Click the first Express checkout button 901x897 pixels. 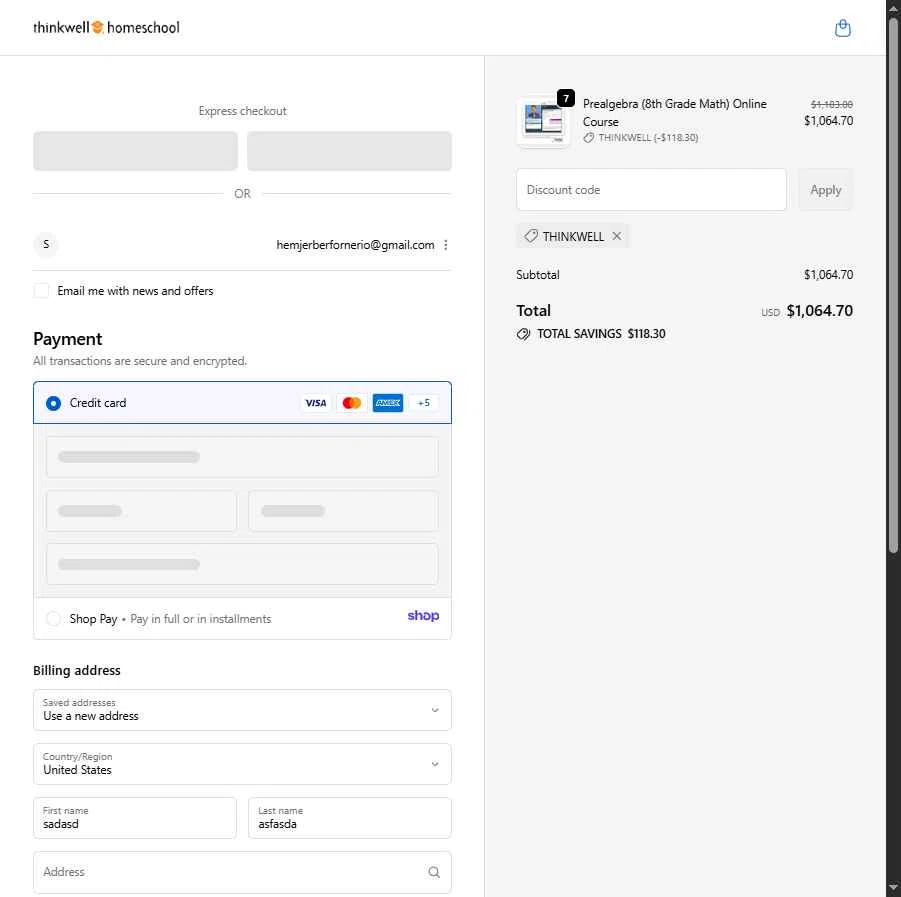[136, 151]
